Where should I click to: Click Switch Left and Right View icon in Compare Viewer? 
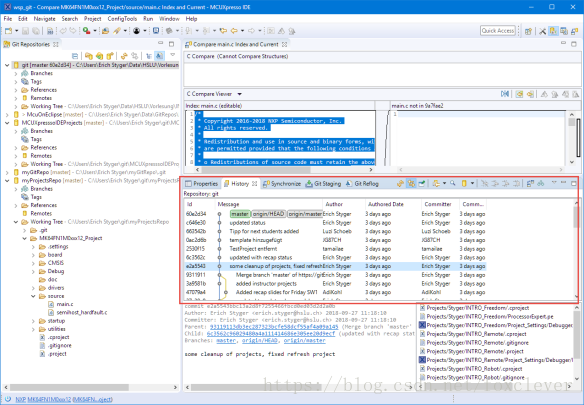(x=505, y=94)
